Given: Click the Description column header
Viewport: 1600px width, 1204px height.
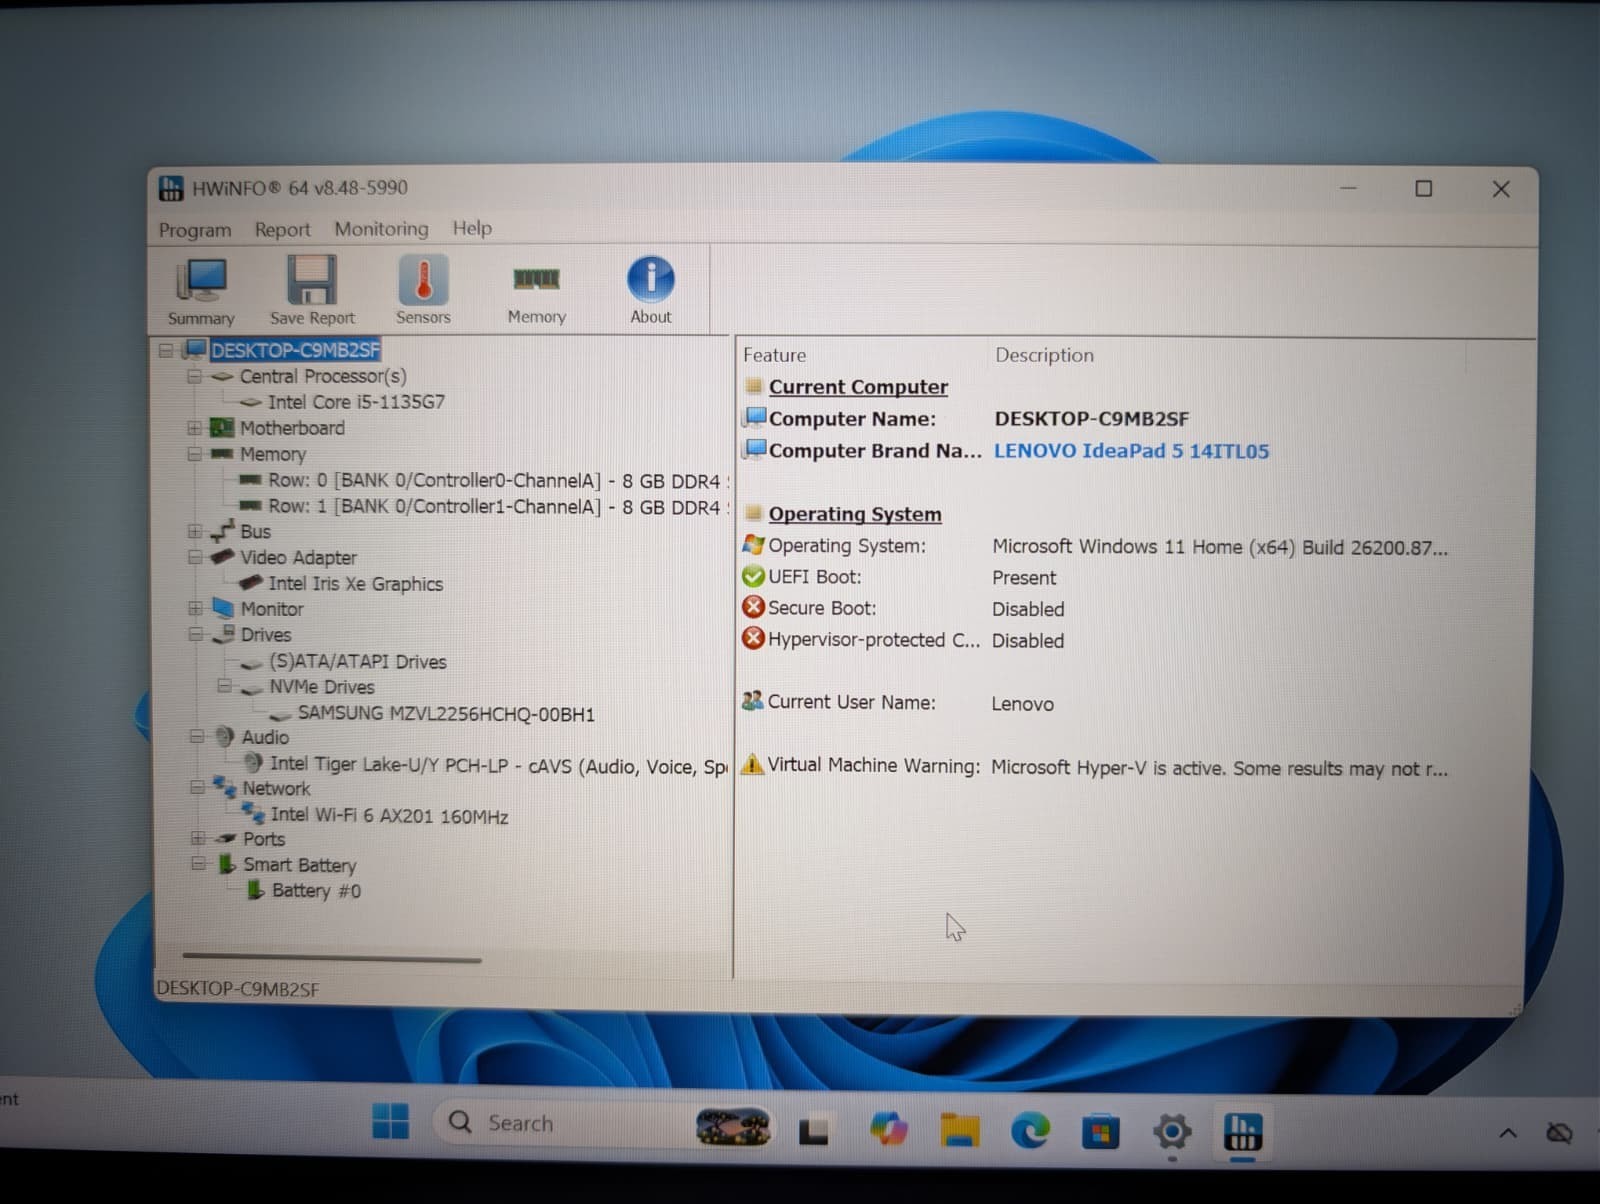Looking at the screenshot, I should pyautogui.click(x=1044, y=355).
